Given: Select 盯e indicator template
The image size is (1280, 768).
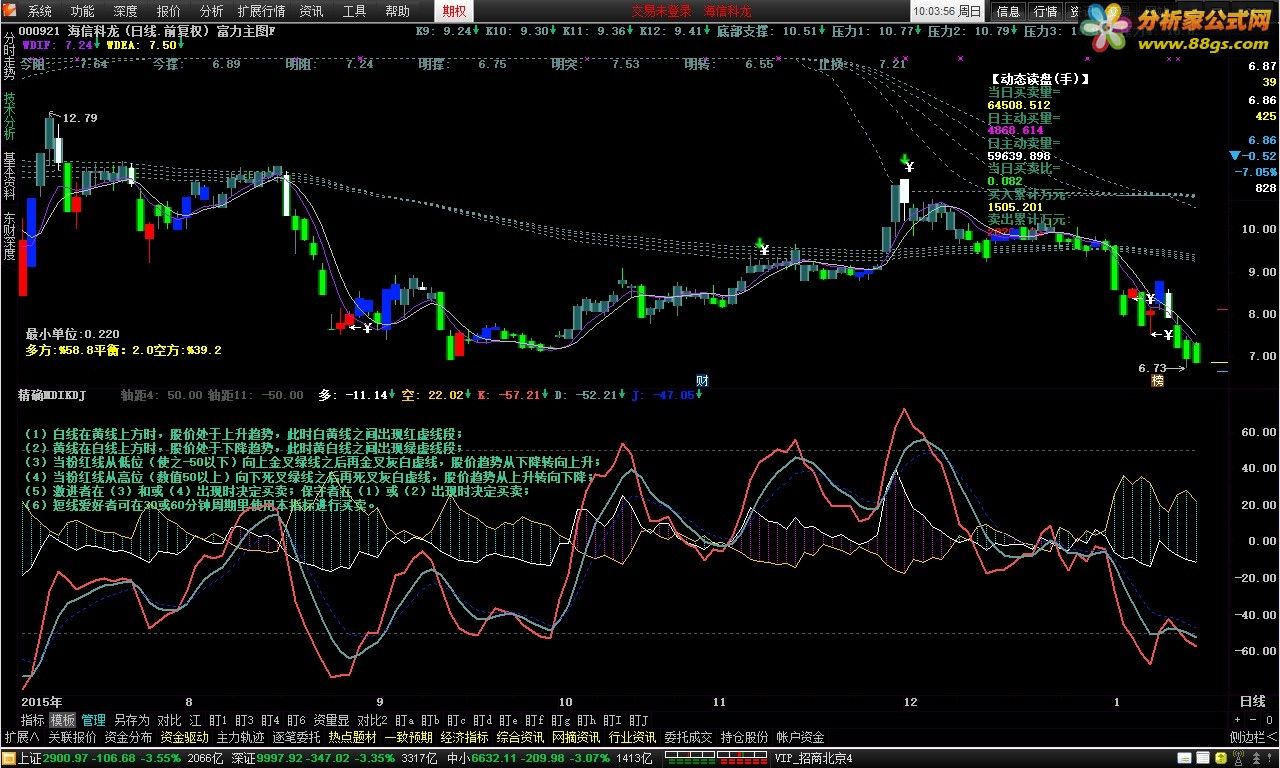Looking at the screenshot, I should click(x=508, y=720).
